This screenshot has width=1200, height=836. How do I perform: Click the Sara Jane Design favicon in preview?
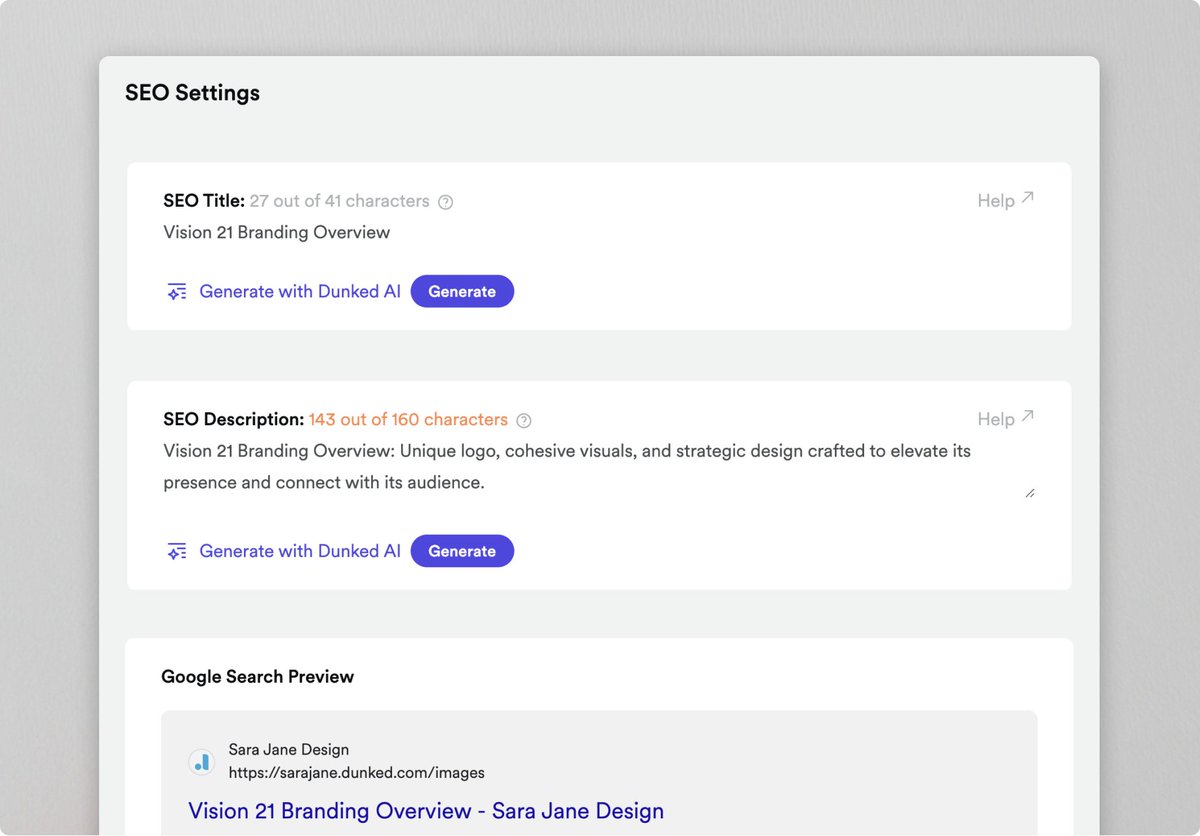click(x=202, y=762)
